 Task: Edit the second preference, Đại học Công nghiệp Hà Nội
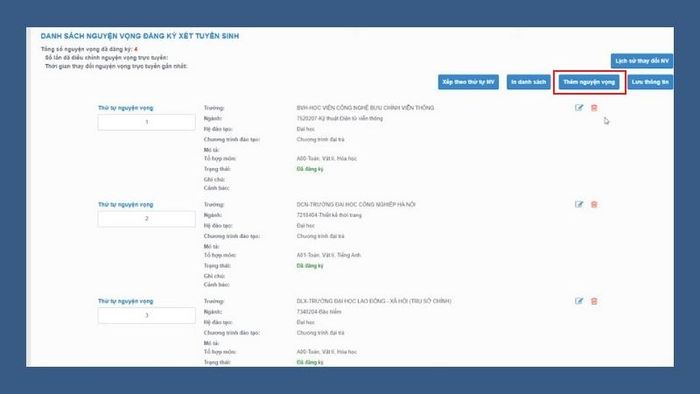[x=579, y=204]
